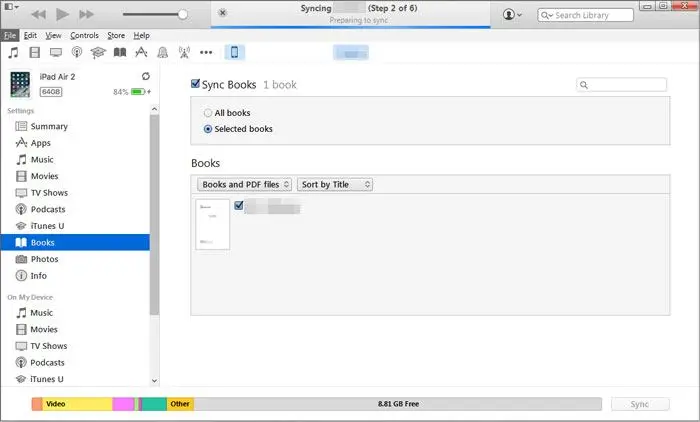The height and width of the screenshot is (422, 700).
Task: Open the Apps library icon in toolbar
Action: click(x=141, y=53)
